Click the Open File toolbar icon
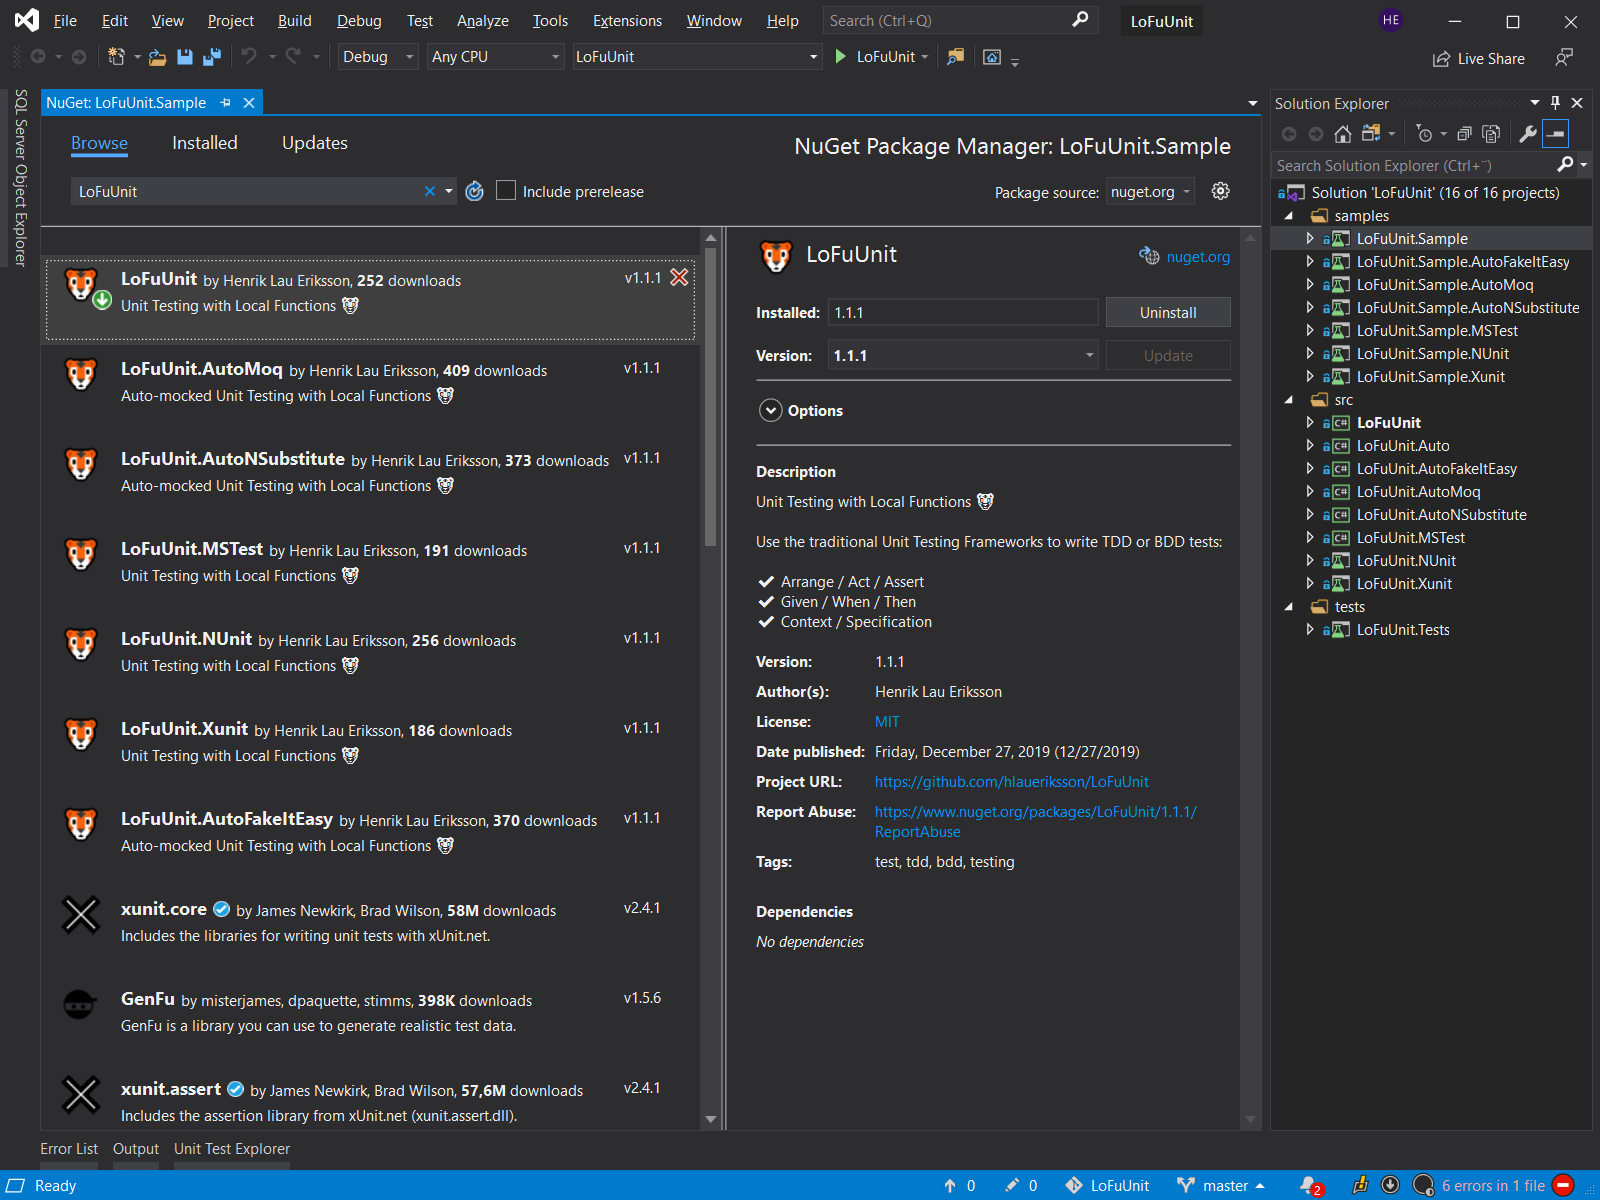 [157, 57]
